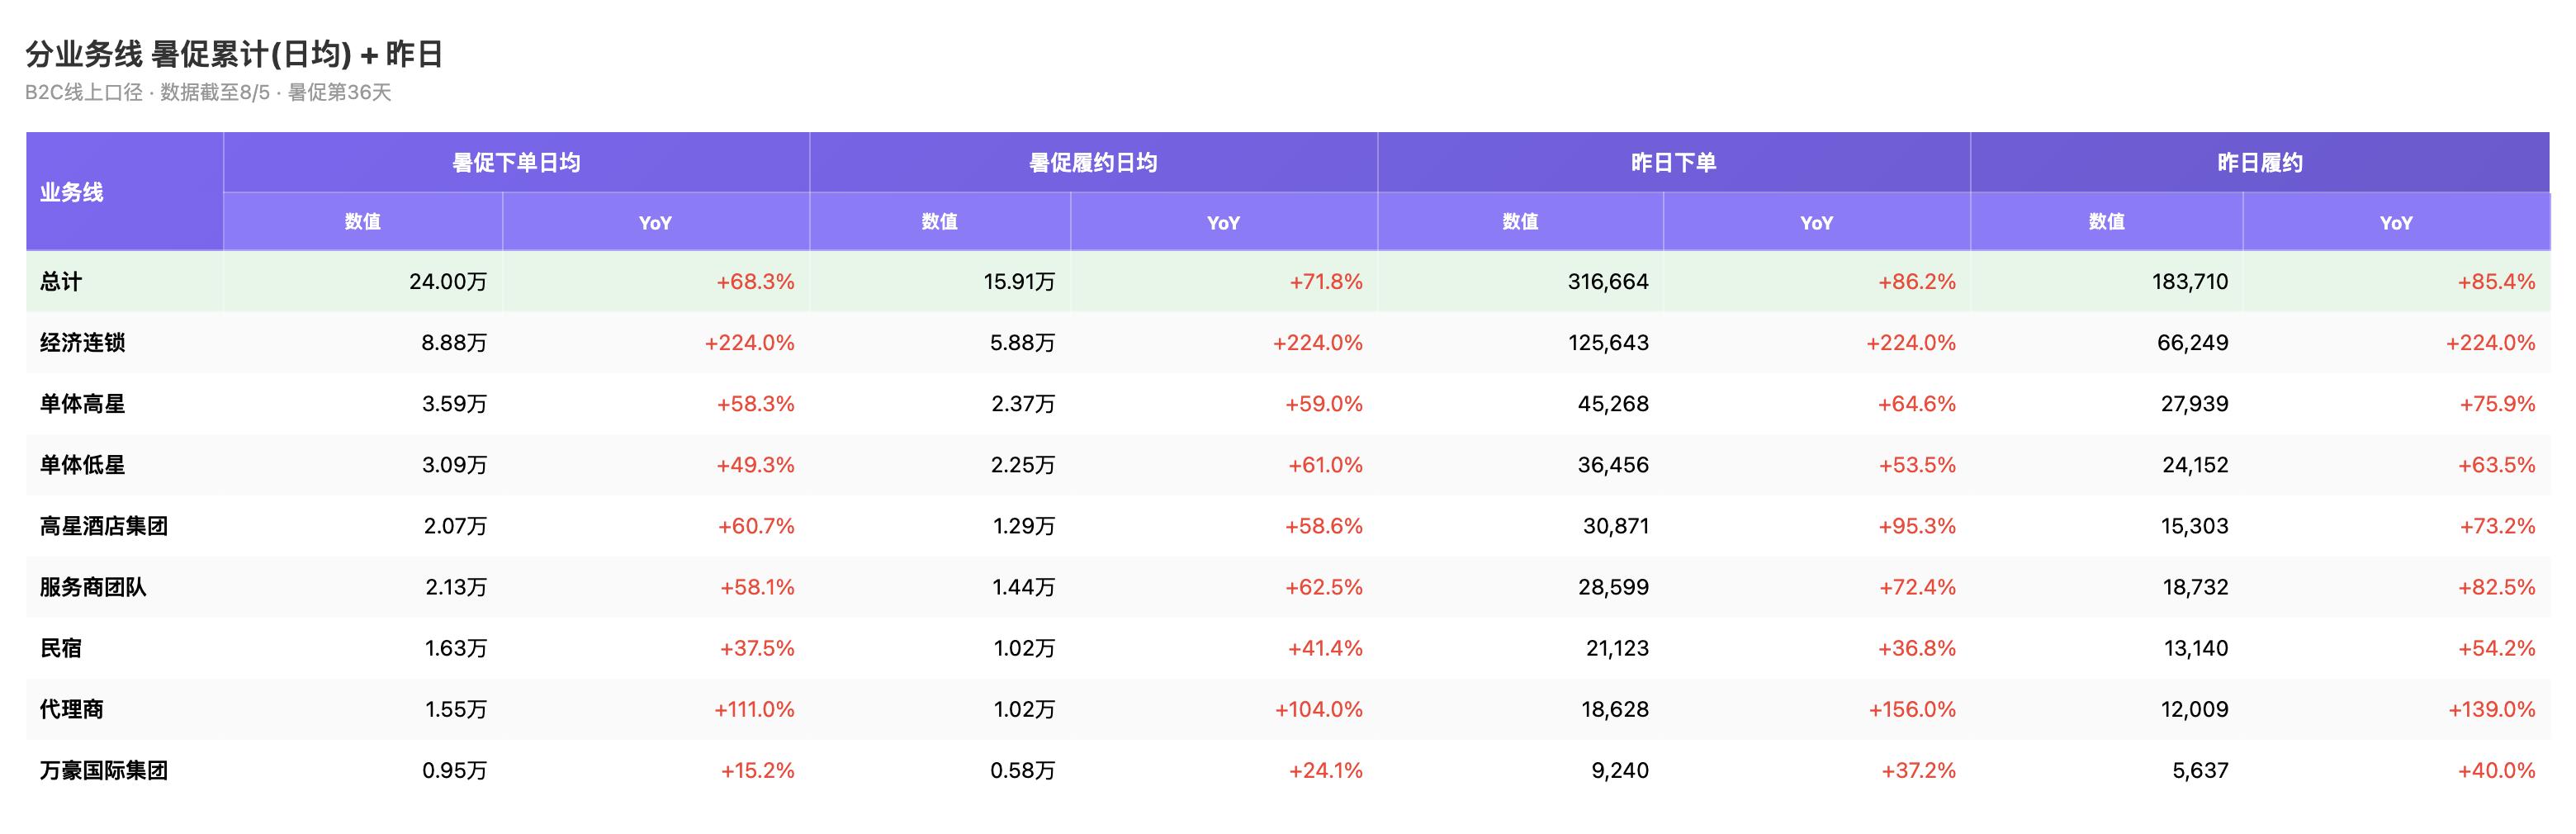Click the 昨日履约 group header
This screenshot has height=834, width=2576.
pyautogui.click(x=2260, y=162)
